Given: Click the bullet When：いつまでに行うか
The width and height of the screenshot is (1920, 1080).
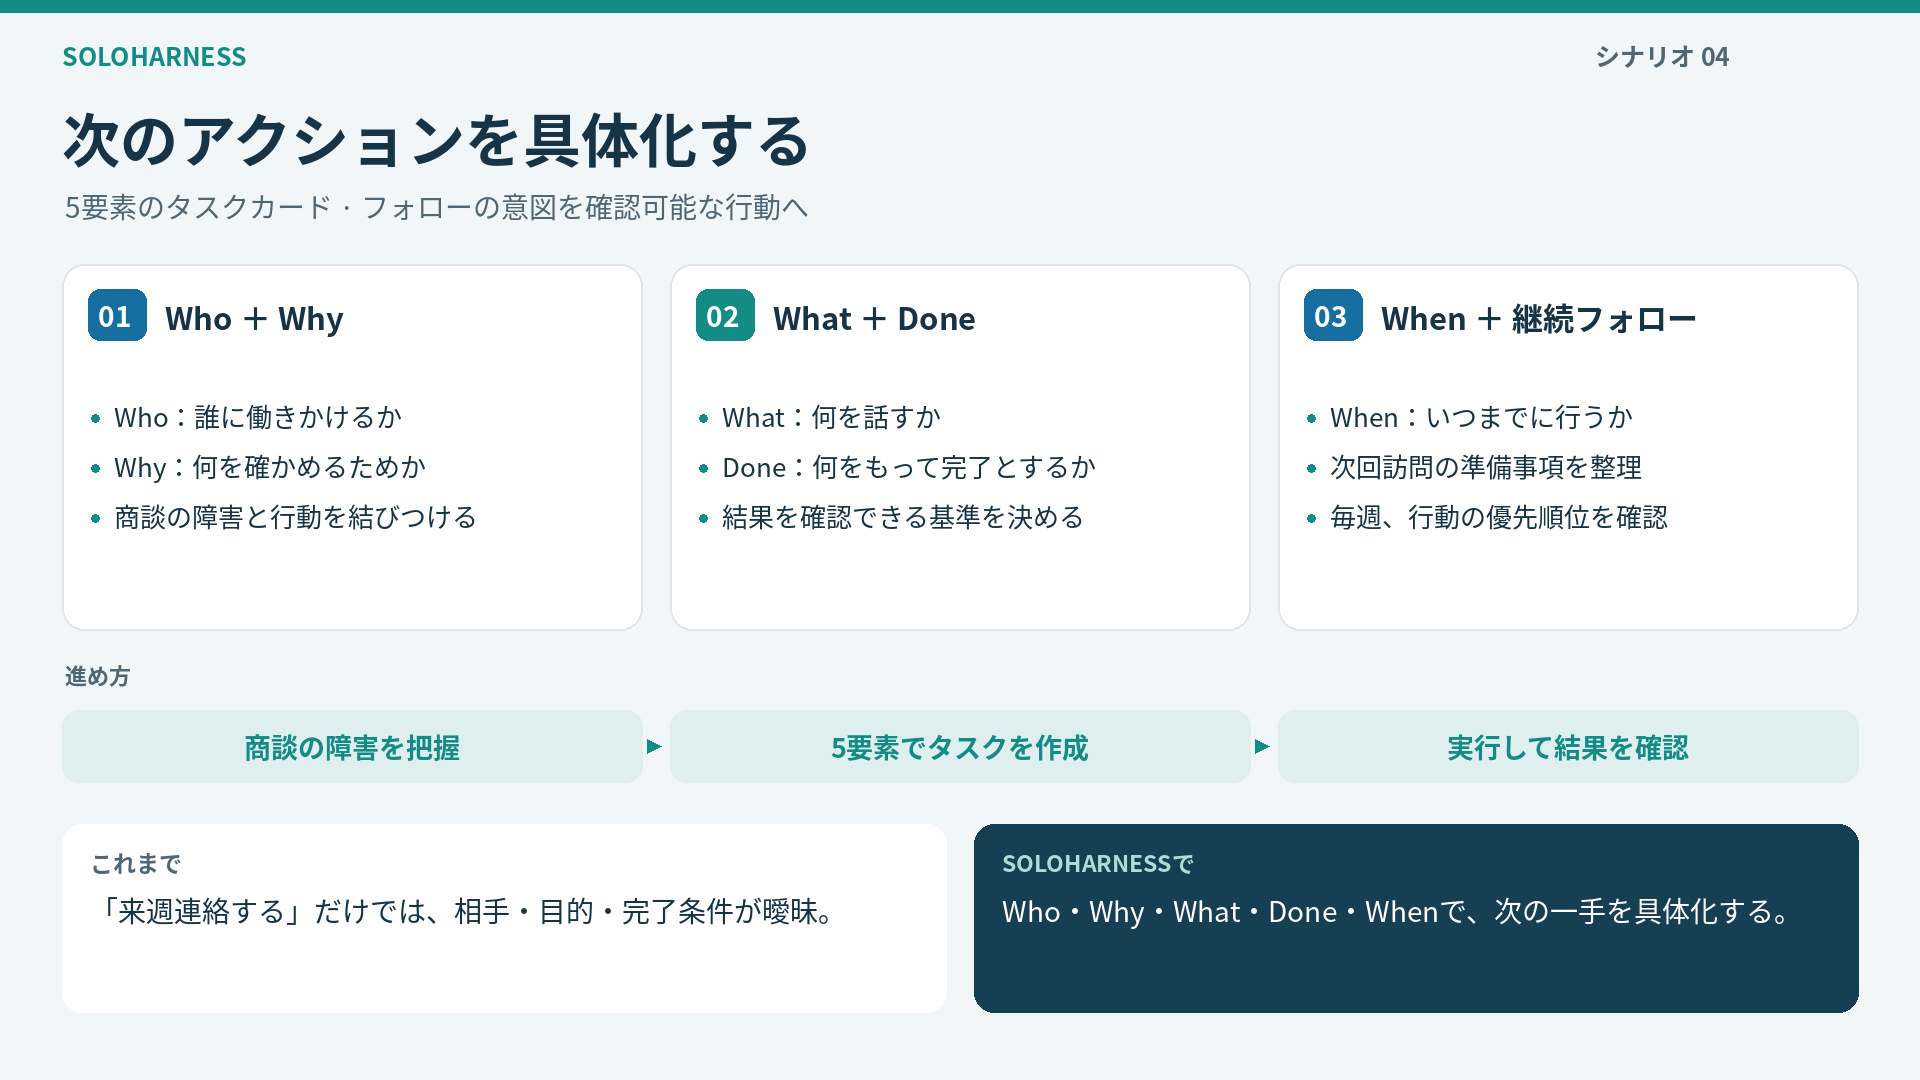Looking at the screenshot, I should click(x=1481, y=417).
